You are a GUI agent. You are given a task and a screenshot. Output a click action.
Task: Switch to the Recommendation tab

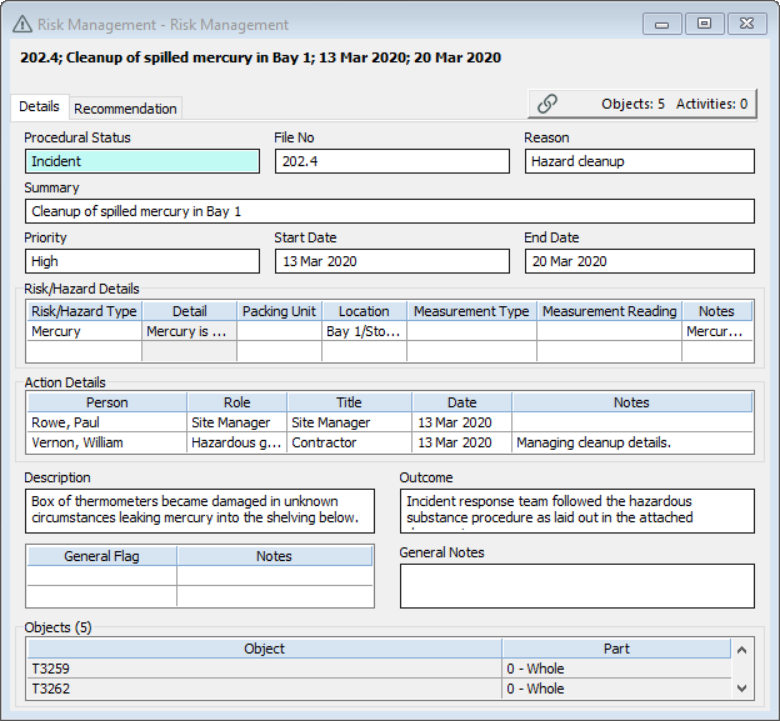pos(125,108)
